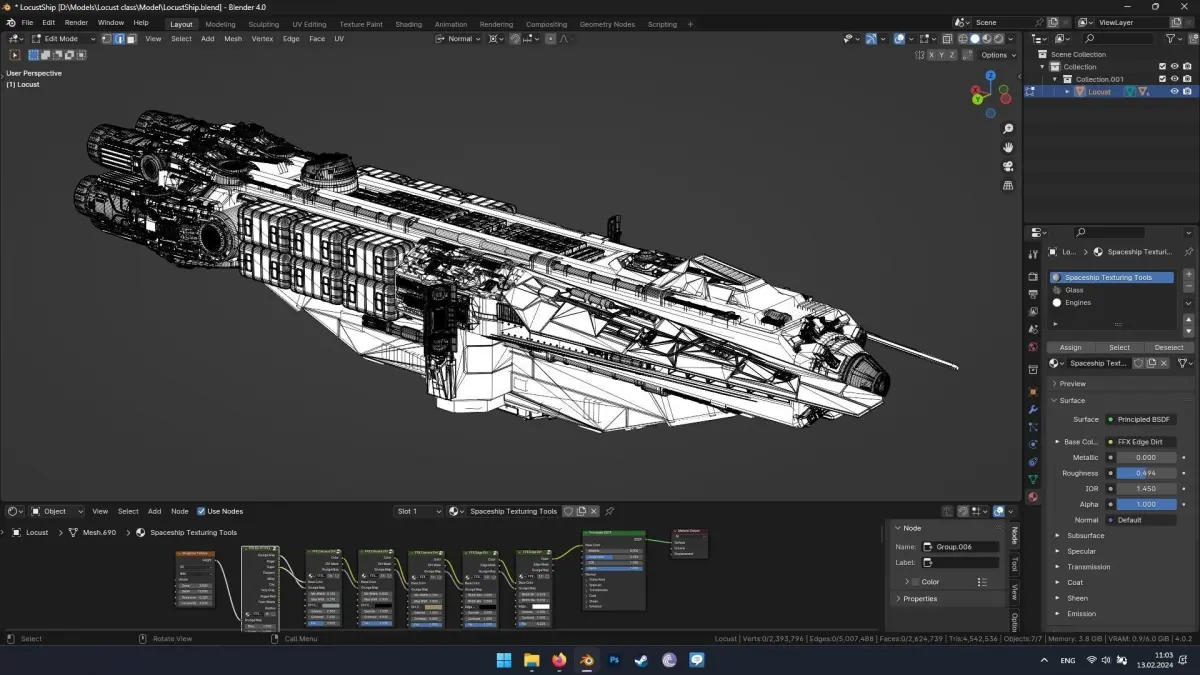Uncheck Collection.001 exclude checkbox in outliner

coord(1162,79)
